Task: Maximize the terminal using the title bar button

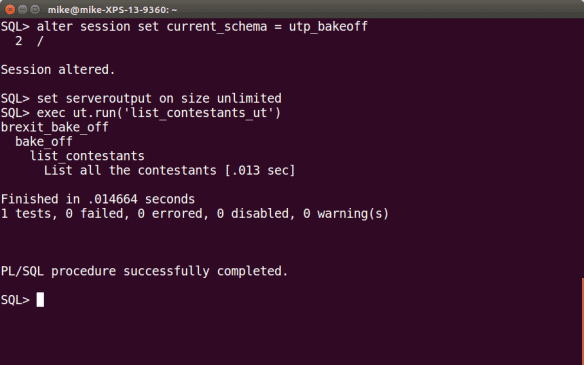Action: [x=35, y=9]
